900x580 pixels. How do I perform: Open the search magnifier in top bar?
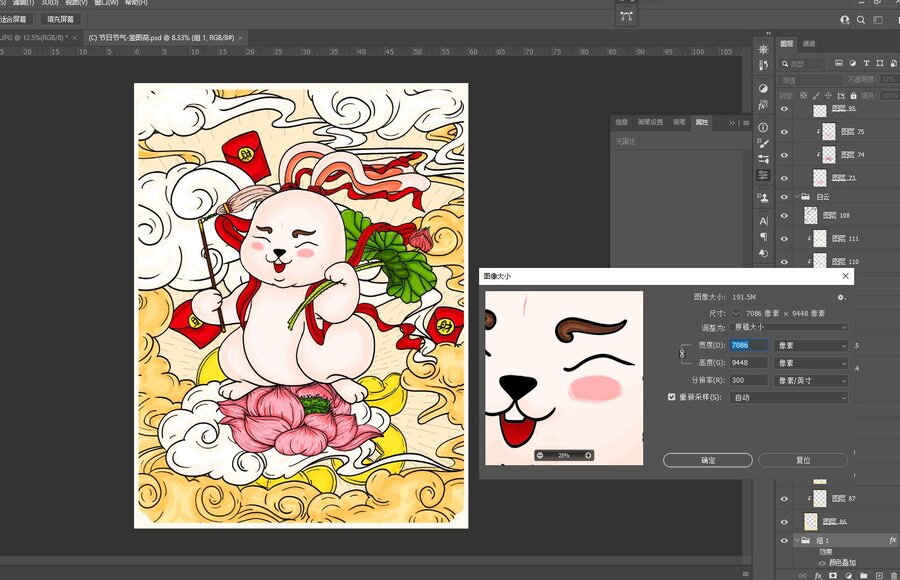pyautogui.click(x=861, y=20)
